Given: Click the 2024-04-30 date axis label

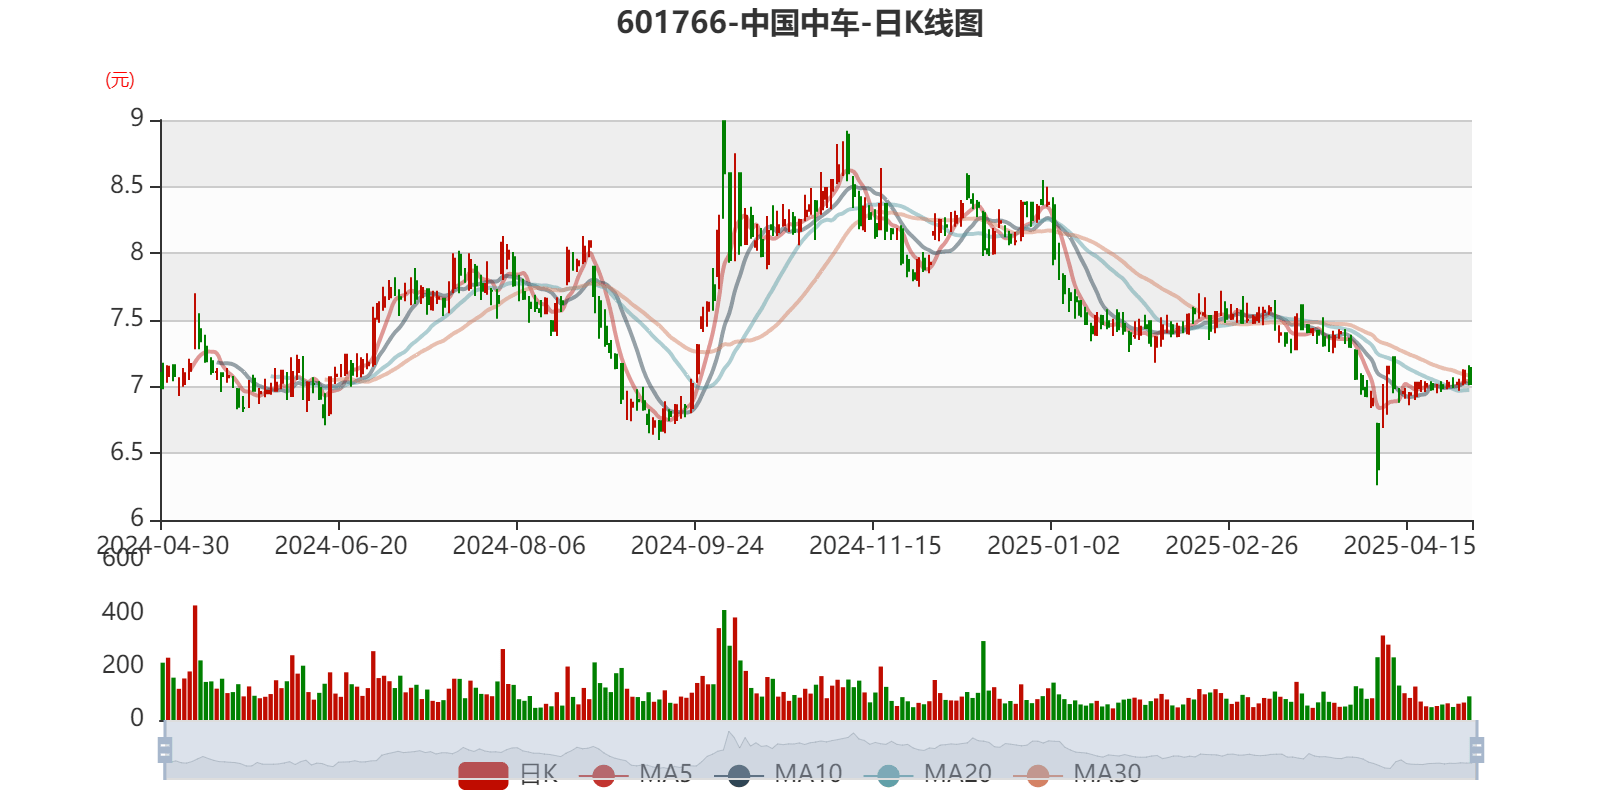Looking at the screenshot, I should [x=163, y=545].
